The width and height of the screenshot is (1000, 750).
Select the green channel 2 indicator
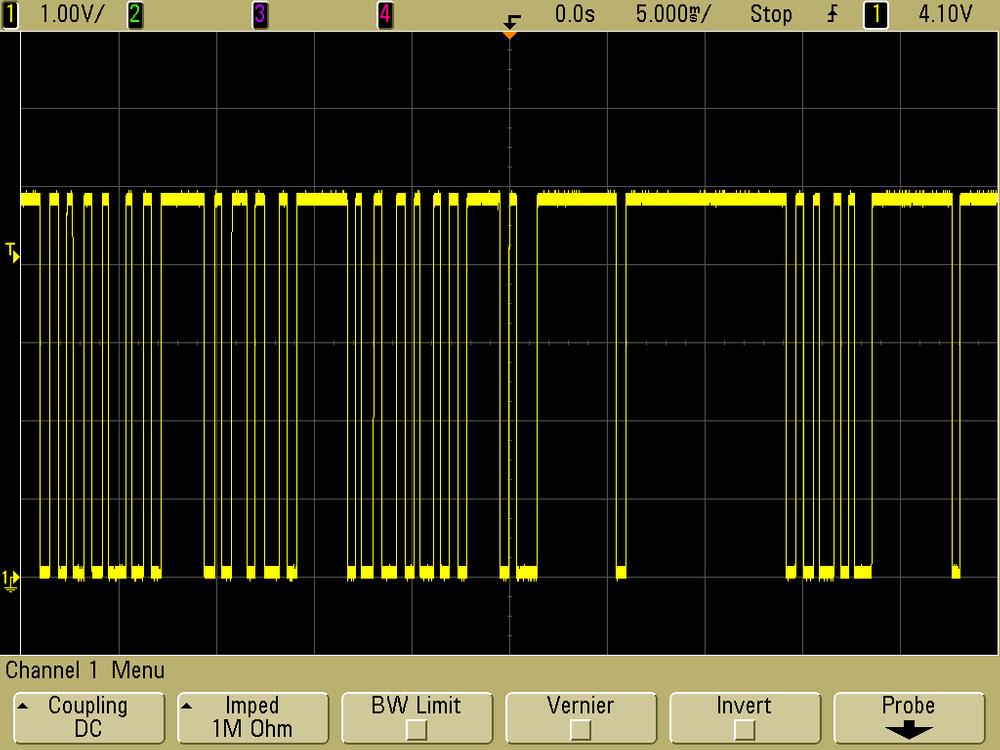point(134,14)
